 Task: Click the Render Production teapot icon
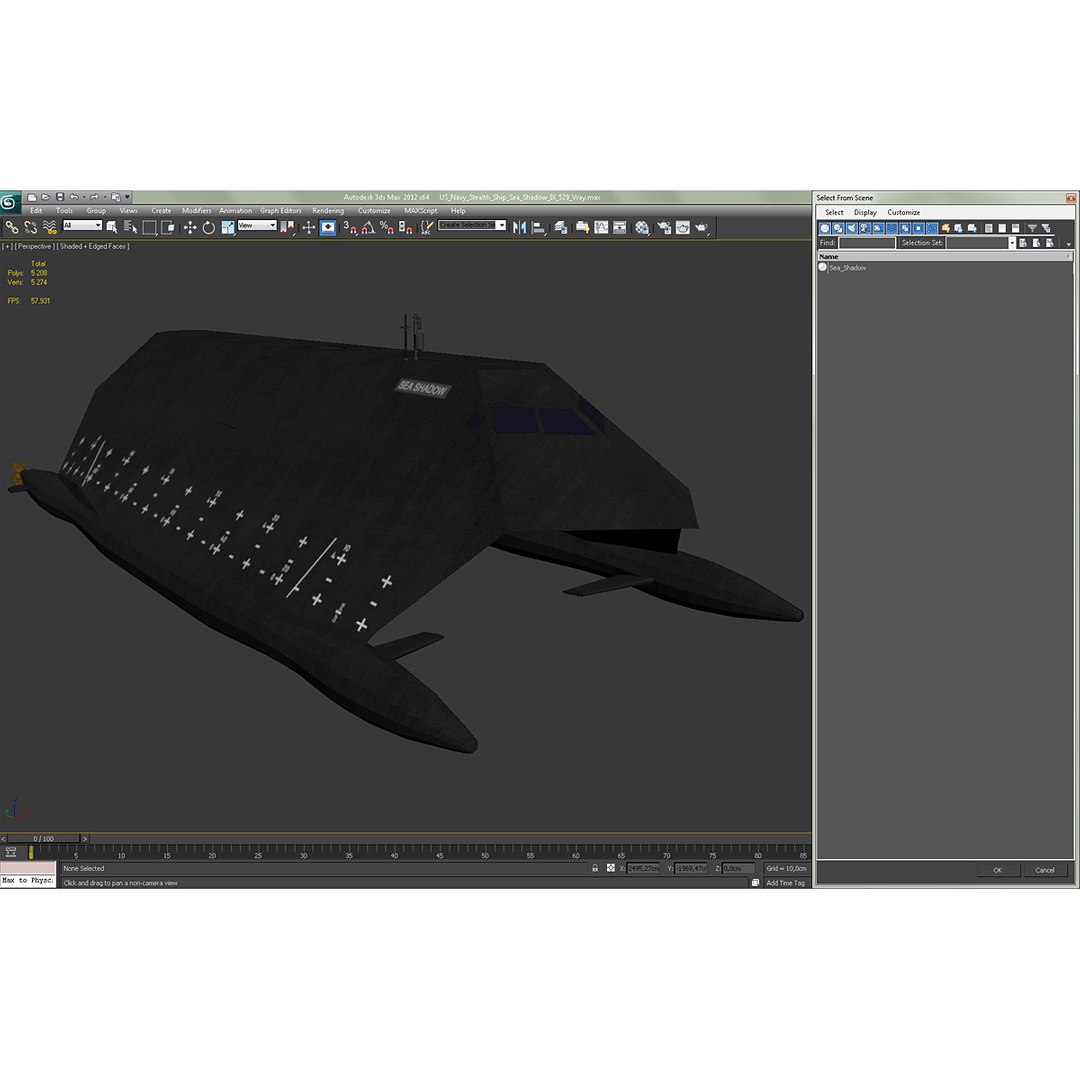(x=701, y=227)
